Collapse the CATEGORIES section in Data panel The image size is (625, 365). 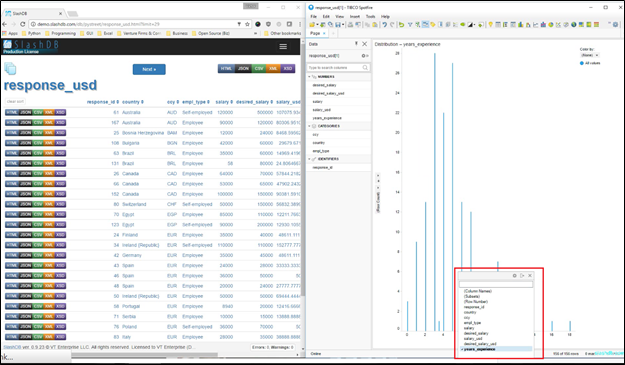click(309, 126)
